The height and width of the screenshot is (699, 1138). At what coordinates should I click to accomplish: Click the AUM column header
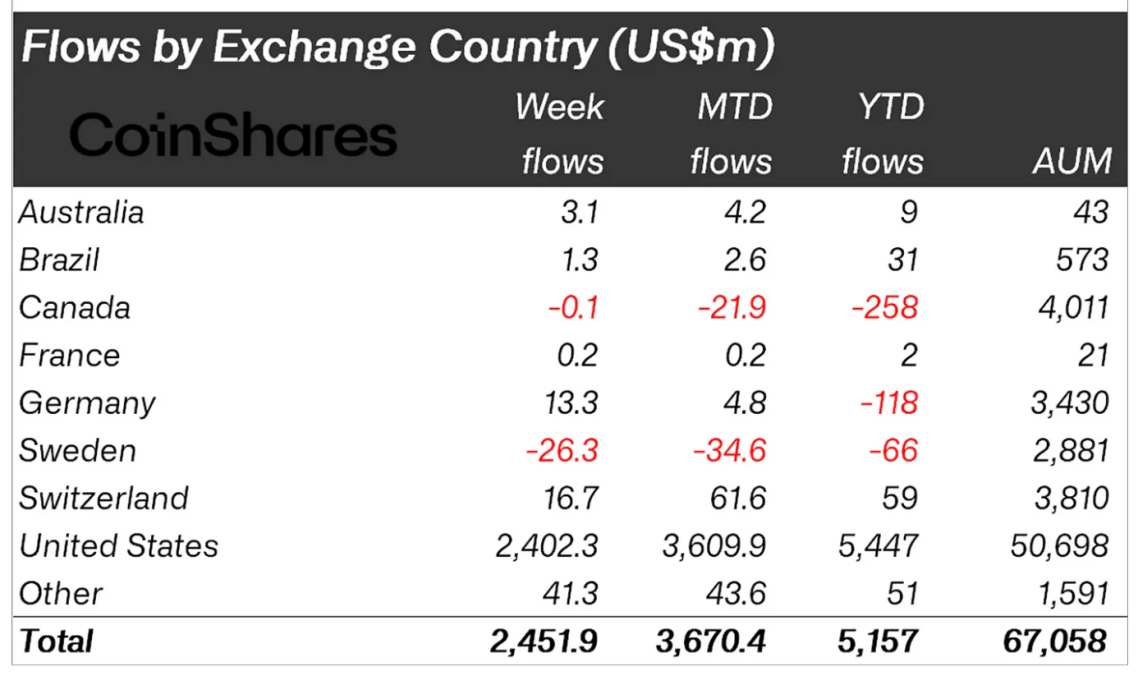click(x=1071, y=161)
